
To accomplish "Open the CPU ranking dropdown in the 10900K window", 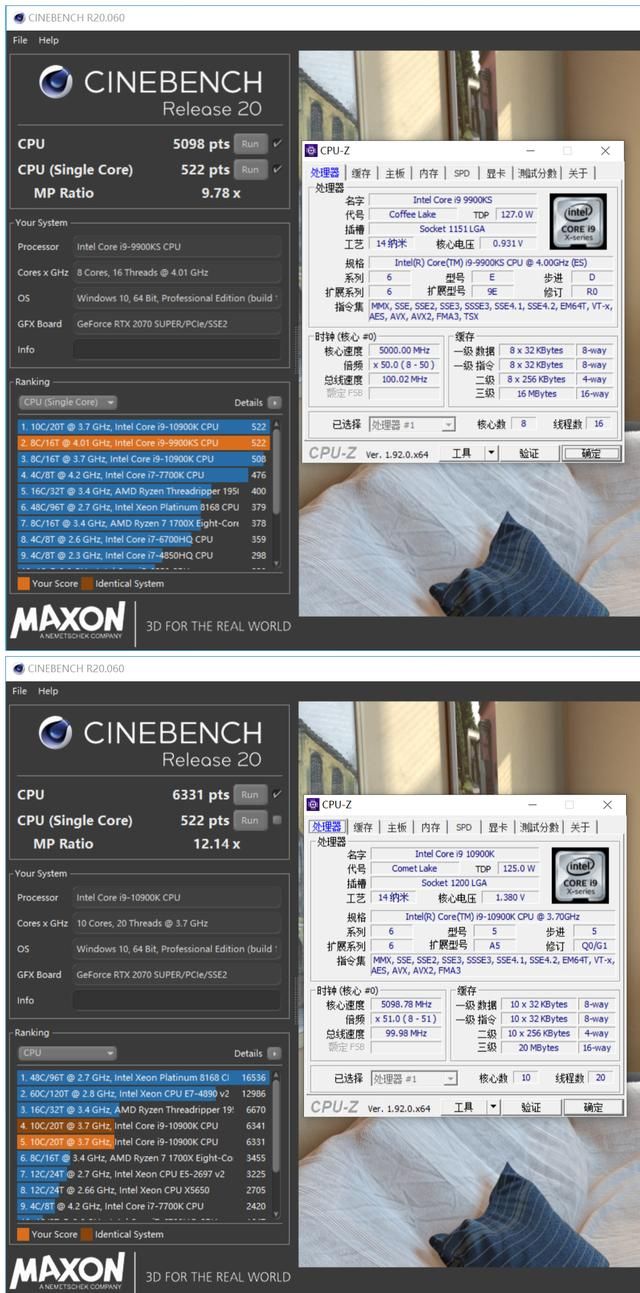I will [67, 1053].
